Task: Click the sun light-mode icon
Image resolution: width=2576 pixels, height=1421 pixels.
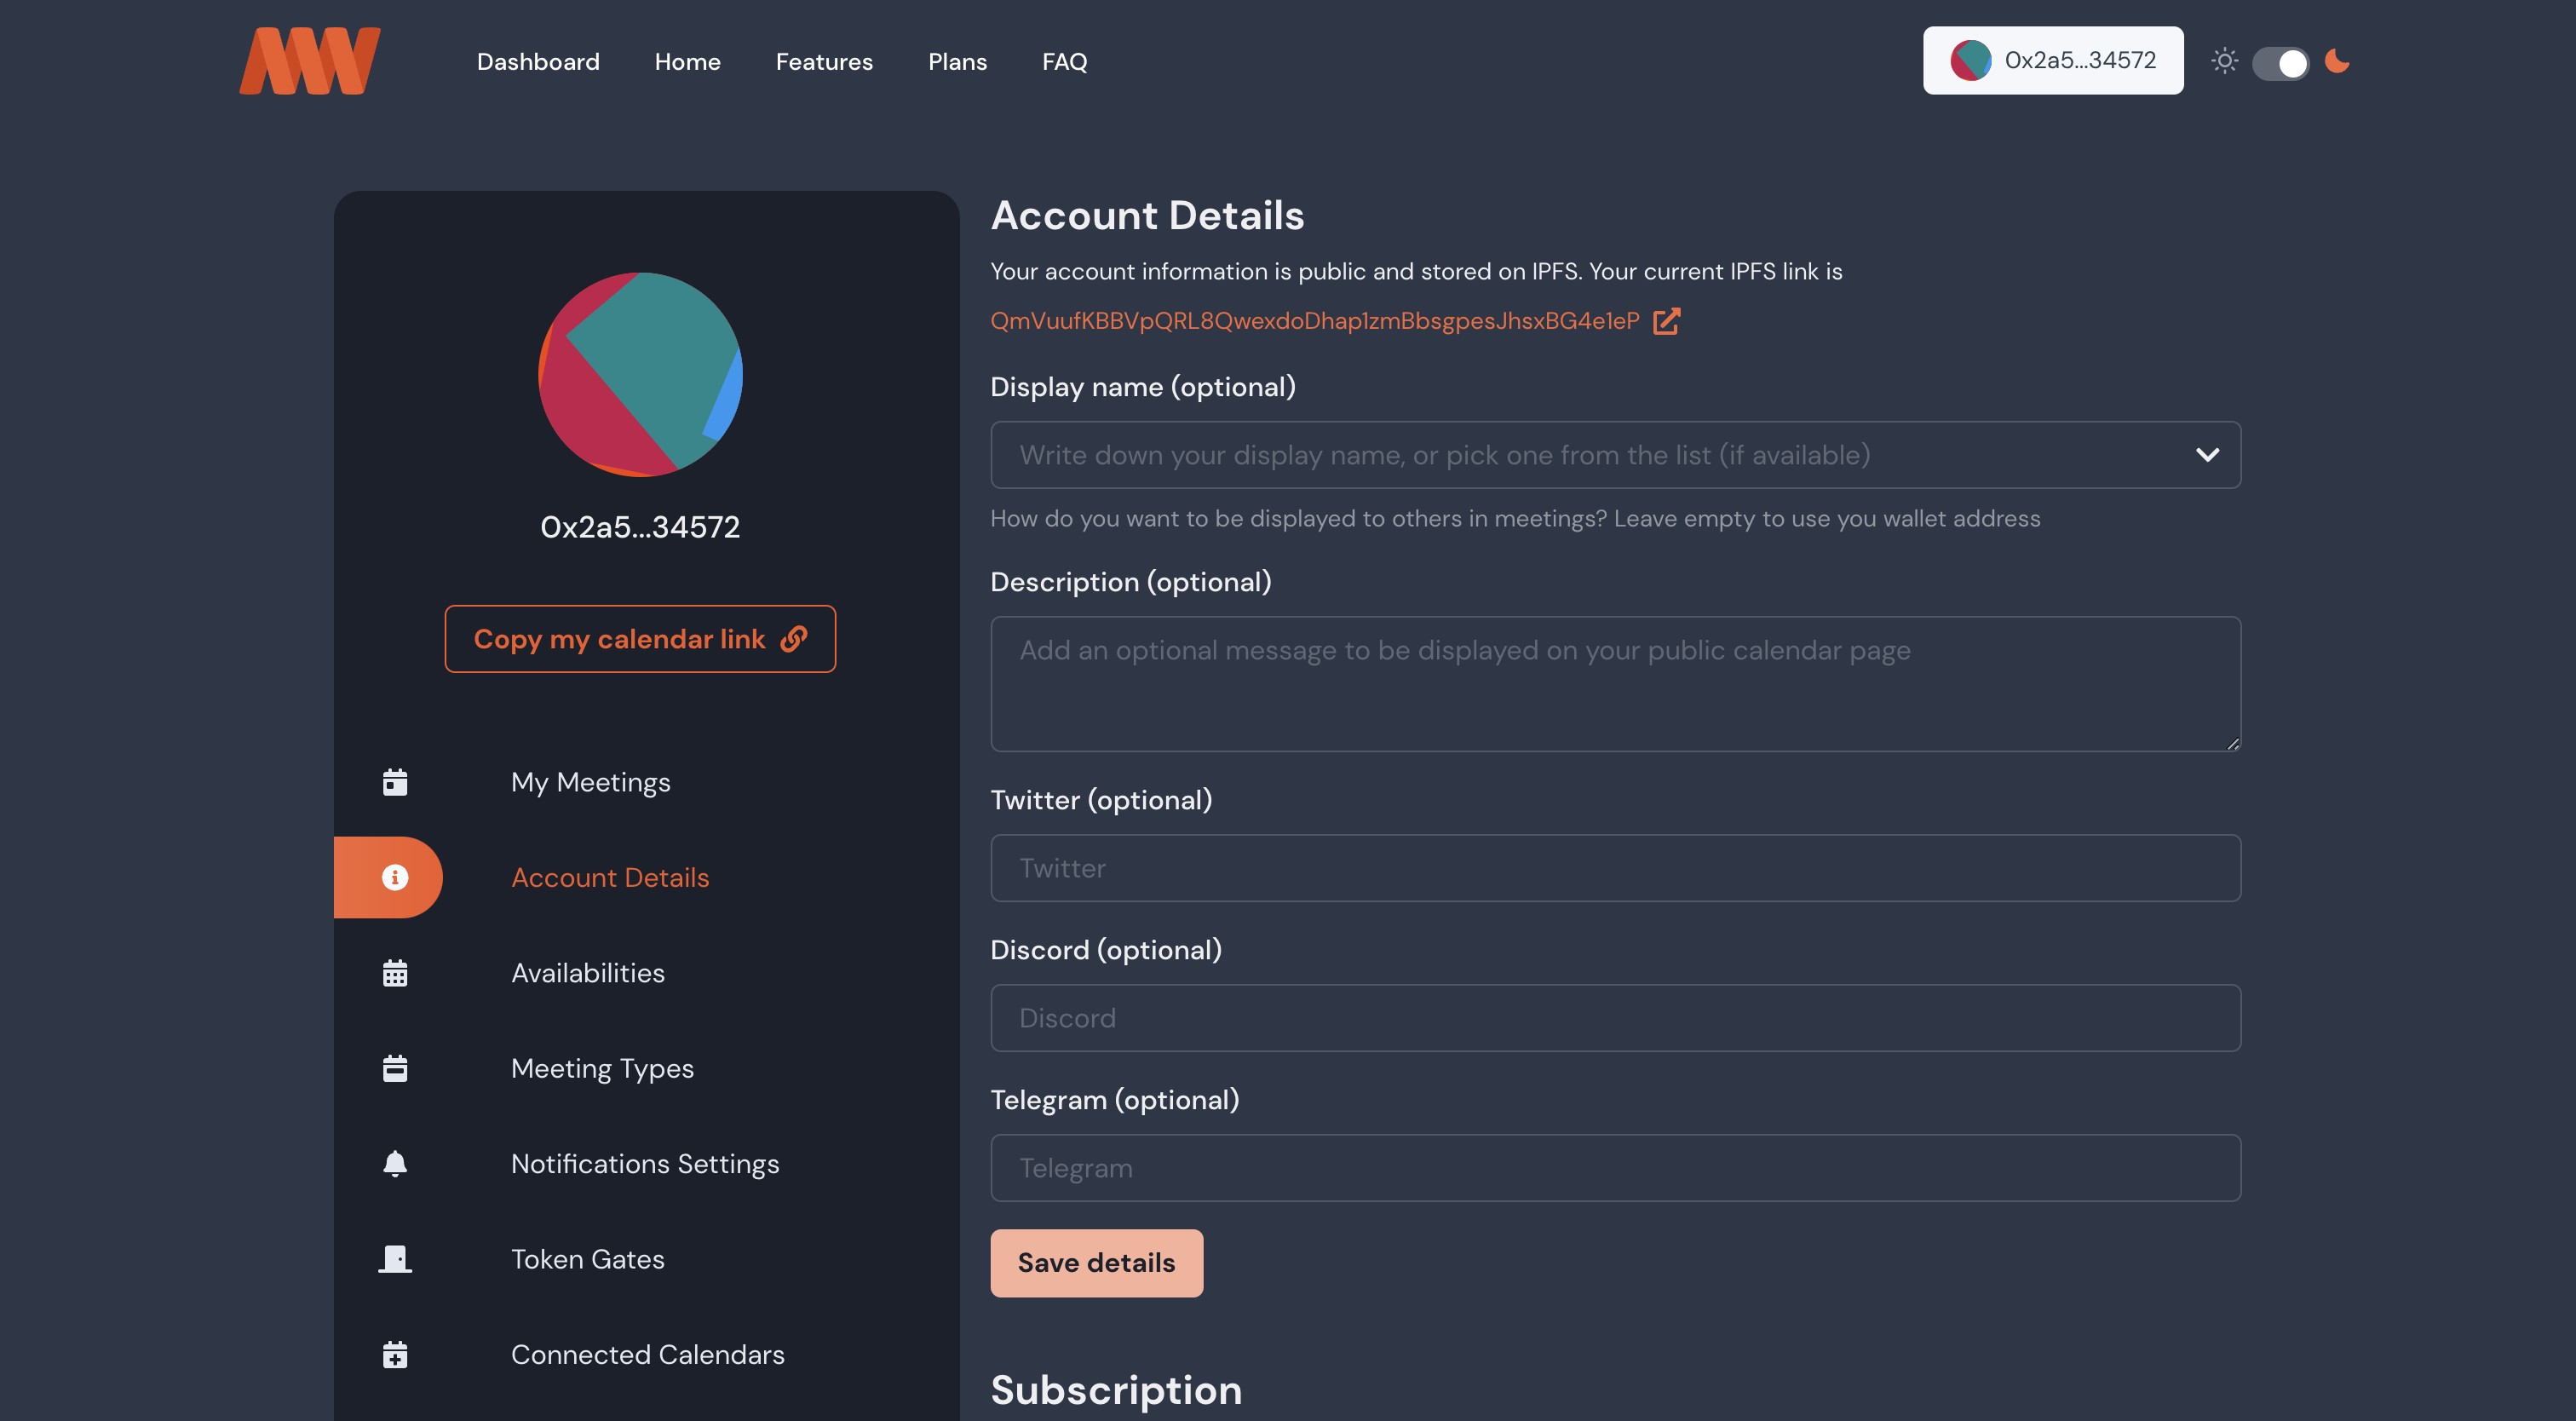Action: pos(2224,61)
